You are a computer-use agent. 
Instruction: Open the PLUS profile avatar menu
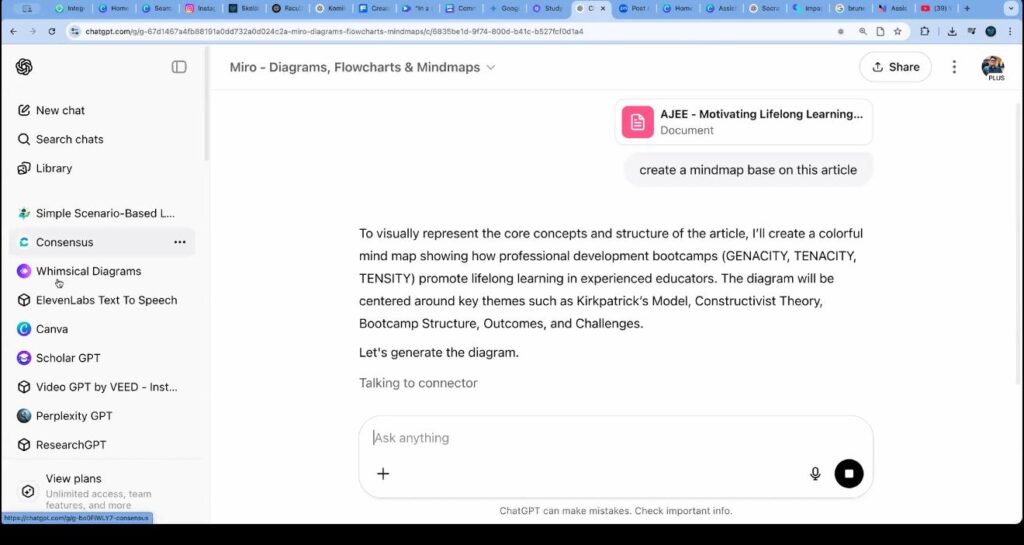(x=993, y=67)
